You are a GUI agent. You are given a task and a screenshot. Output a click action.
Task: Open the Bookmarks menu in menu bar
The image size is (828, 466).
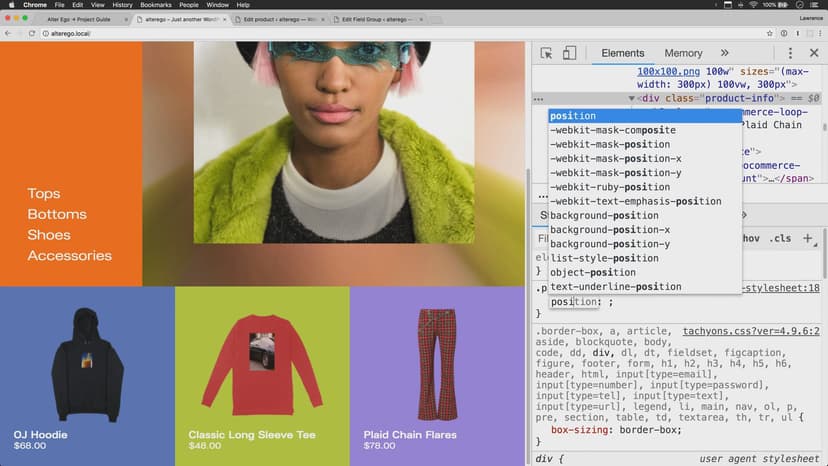coord(156,5)
